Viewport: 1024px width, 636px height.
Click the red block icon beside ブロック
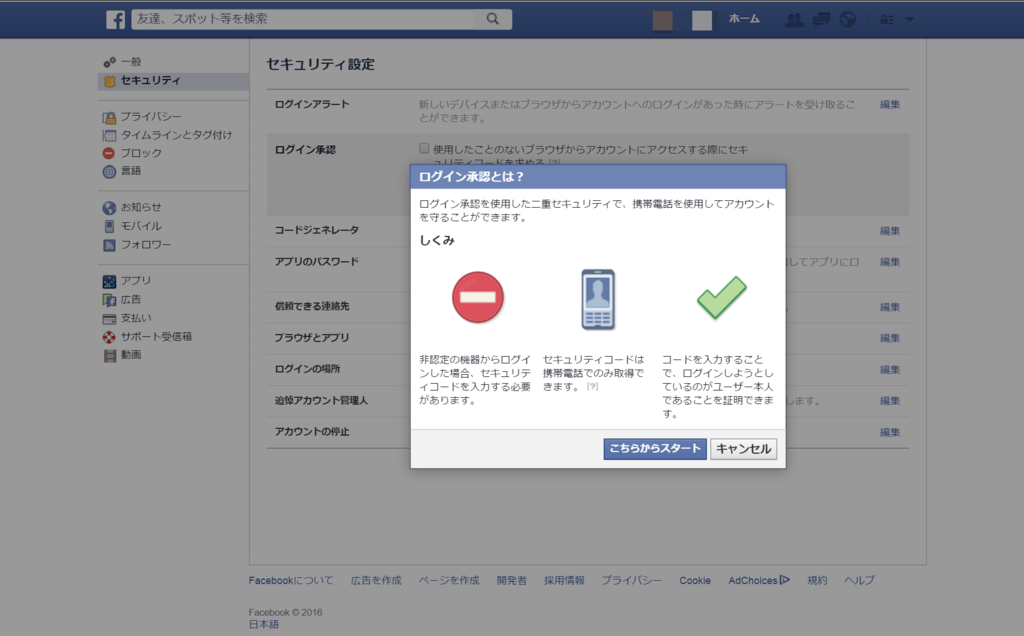(109, 153)
